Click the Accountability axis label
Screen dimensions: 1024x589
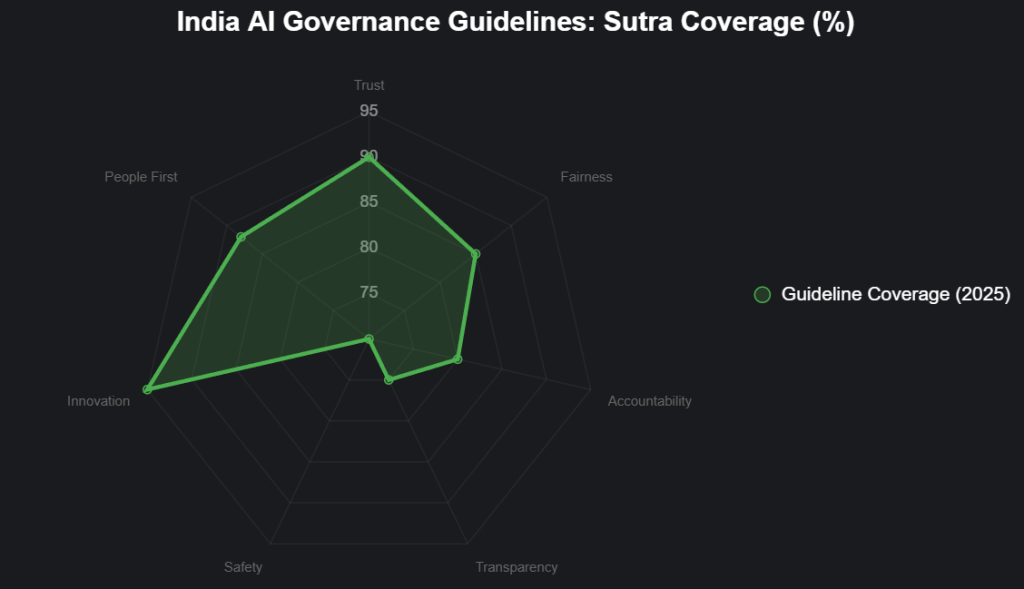tap(649, 401)
